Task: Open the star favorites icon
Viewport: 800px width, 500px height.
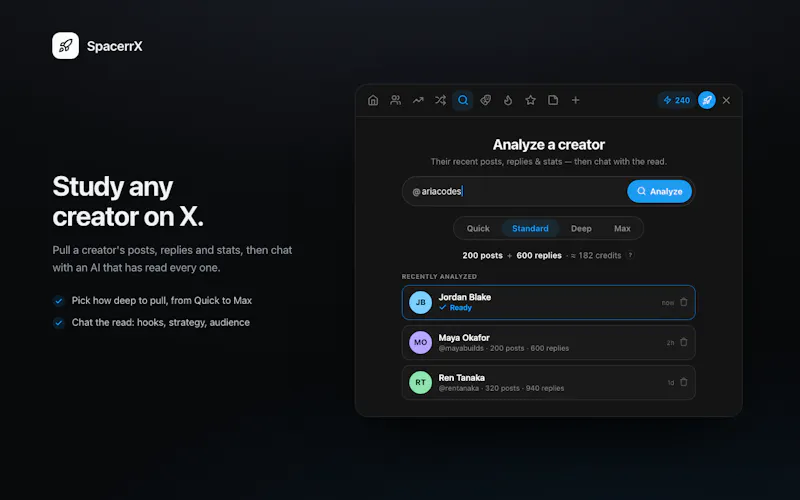Action: point(531,100)
